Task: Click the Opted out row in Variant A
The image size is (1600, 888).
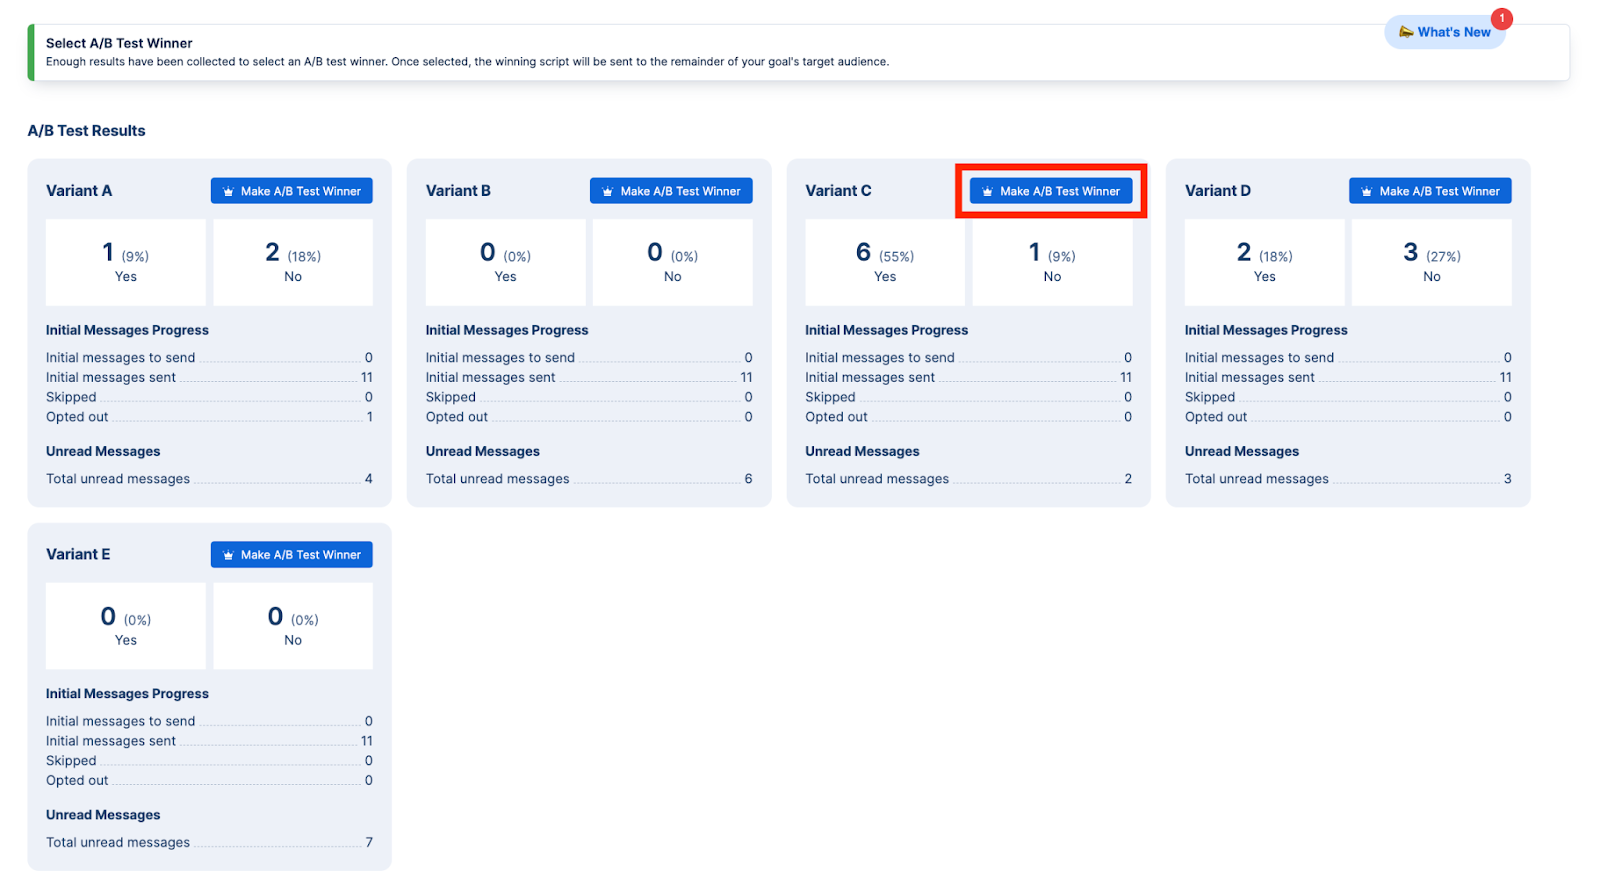Action: 209,417
